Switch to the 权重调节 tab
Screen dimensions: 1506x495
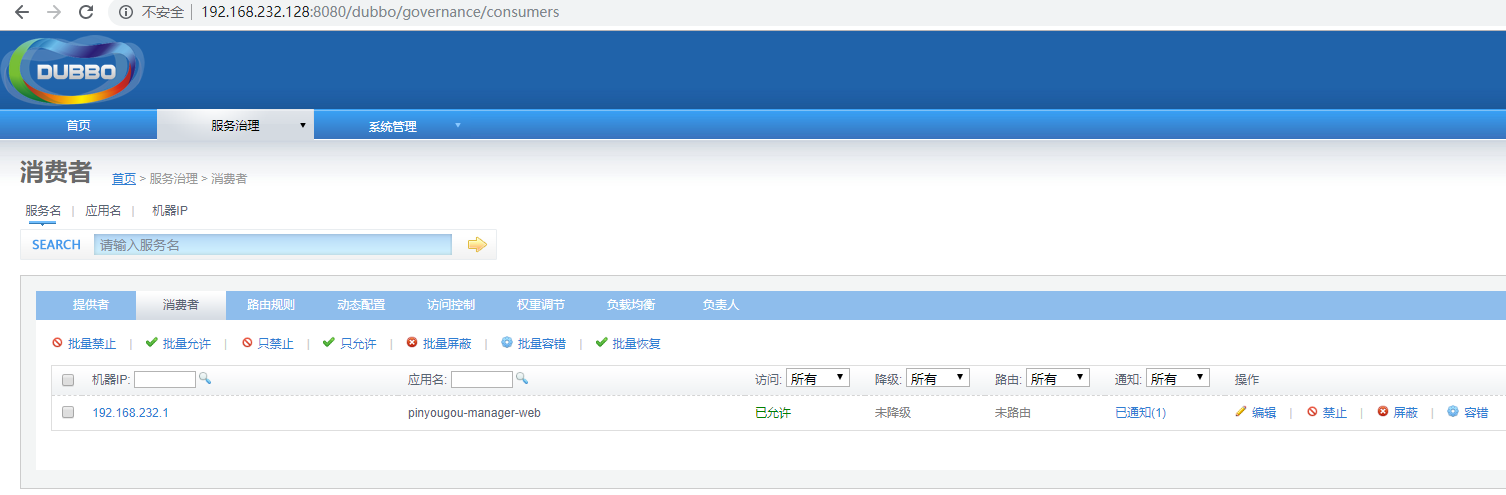pos(541,305)
